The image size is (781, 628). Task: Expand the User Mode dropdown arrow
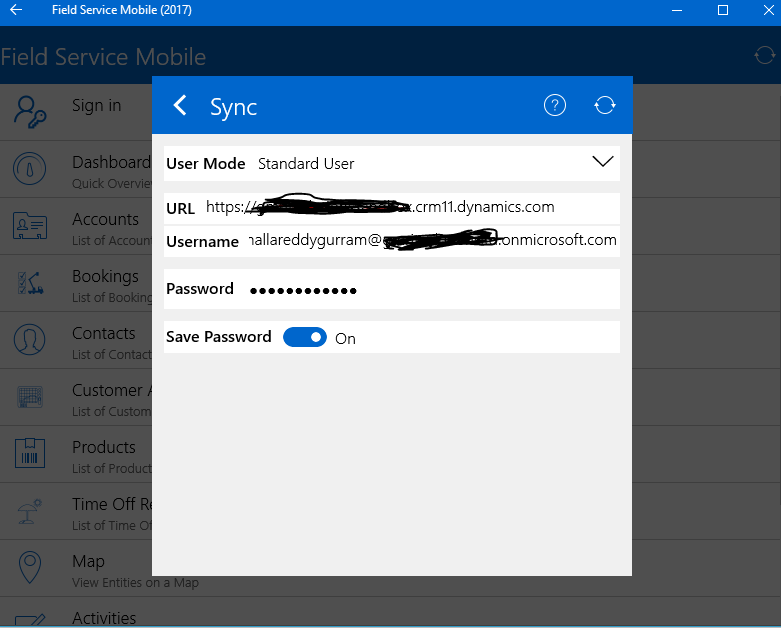[603, 161]
